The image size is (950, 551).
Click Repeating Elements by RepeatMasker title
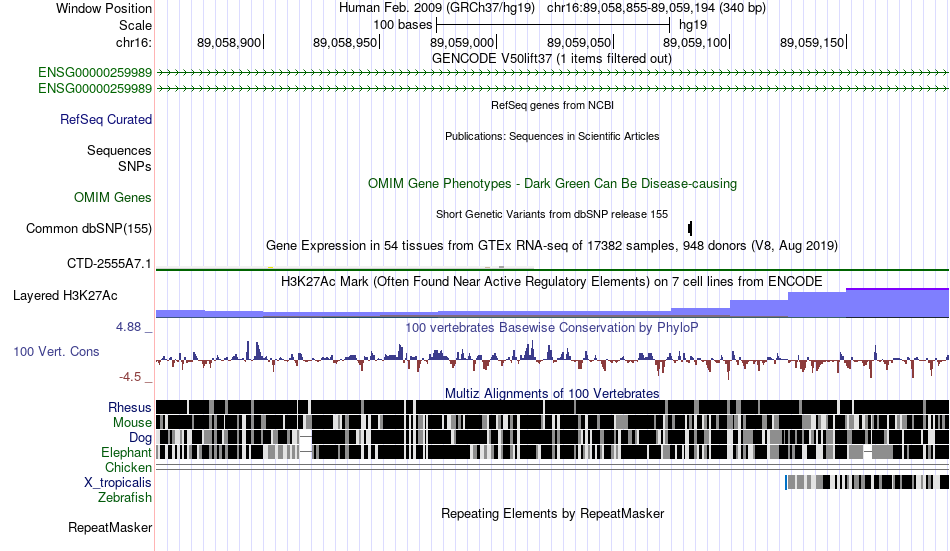pyautogui.click(x=552, y=514)
